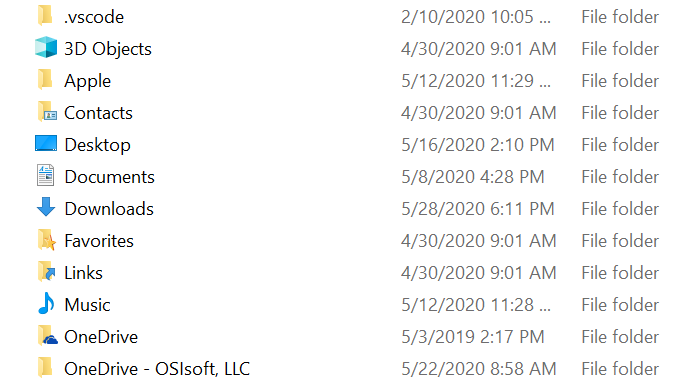Select the Contacts card folder icon
Viewport: 697px width, 391px height.
(x=47, y=112)
